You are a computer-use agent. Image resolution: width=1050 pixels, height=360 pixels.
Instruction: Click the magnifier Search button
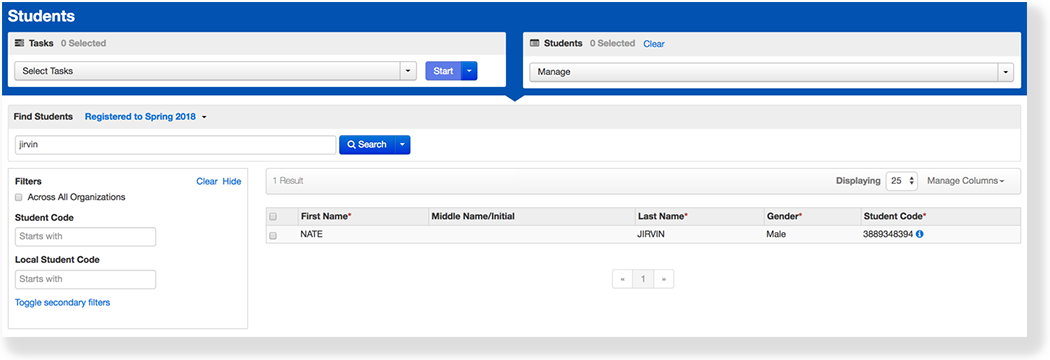point(367,145)
